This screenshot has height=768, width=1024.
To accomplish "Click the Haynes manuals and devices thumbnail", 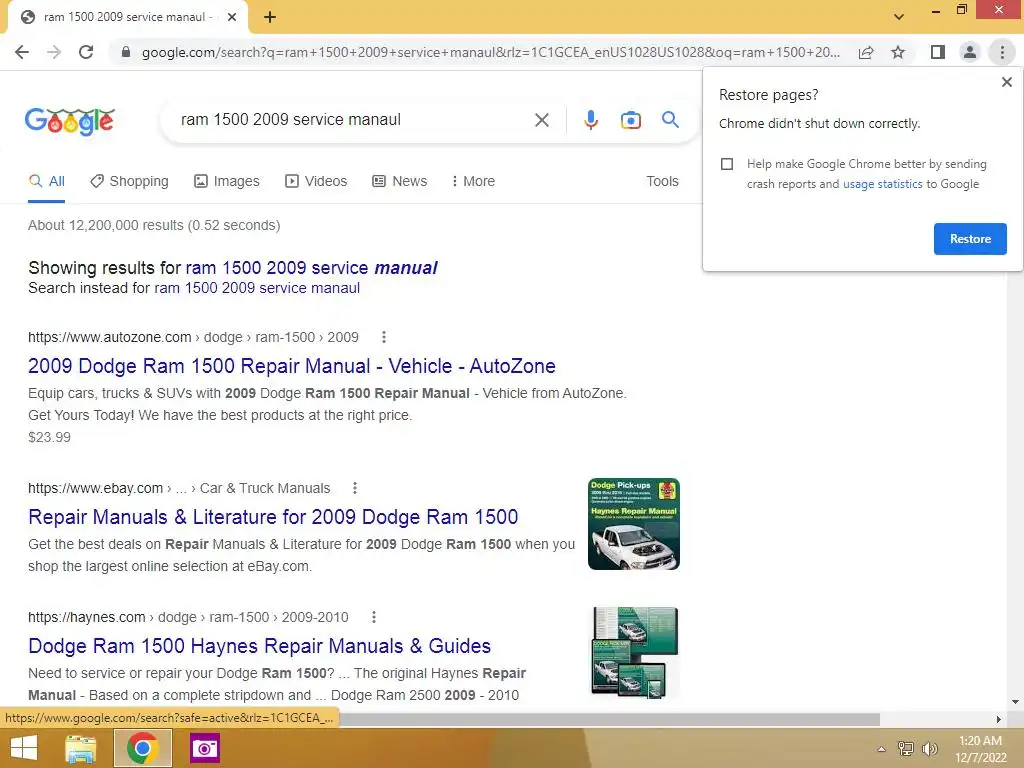I will point(635,652).
